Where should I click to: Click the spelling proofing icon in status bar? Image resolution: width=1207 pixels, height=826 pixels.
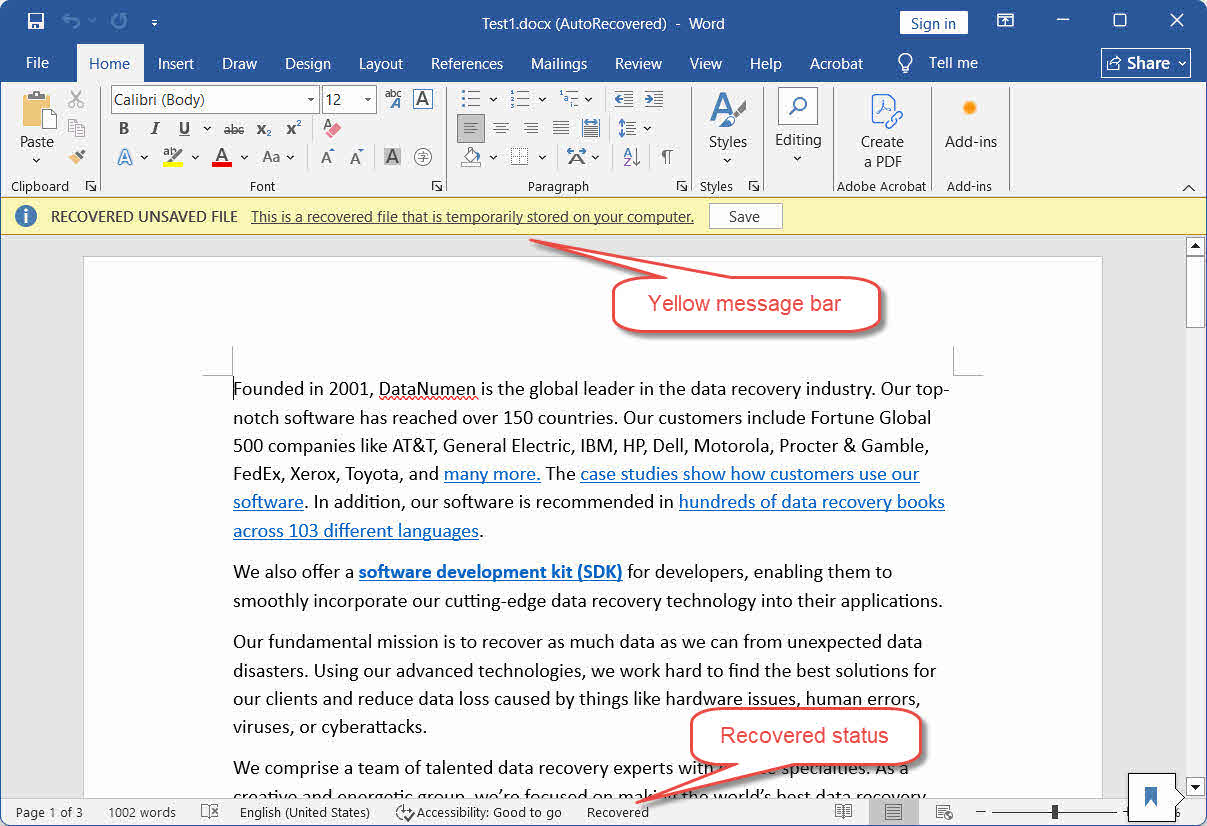(209, 812)
